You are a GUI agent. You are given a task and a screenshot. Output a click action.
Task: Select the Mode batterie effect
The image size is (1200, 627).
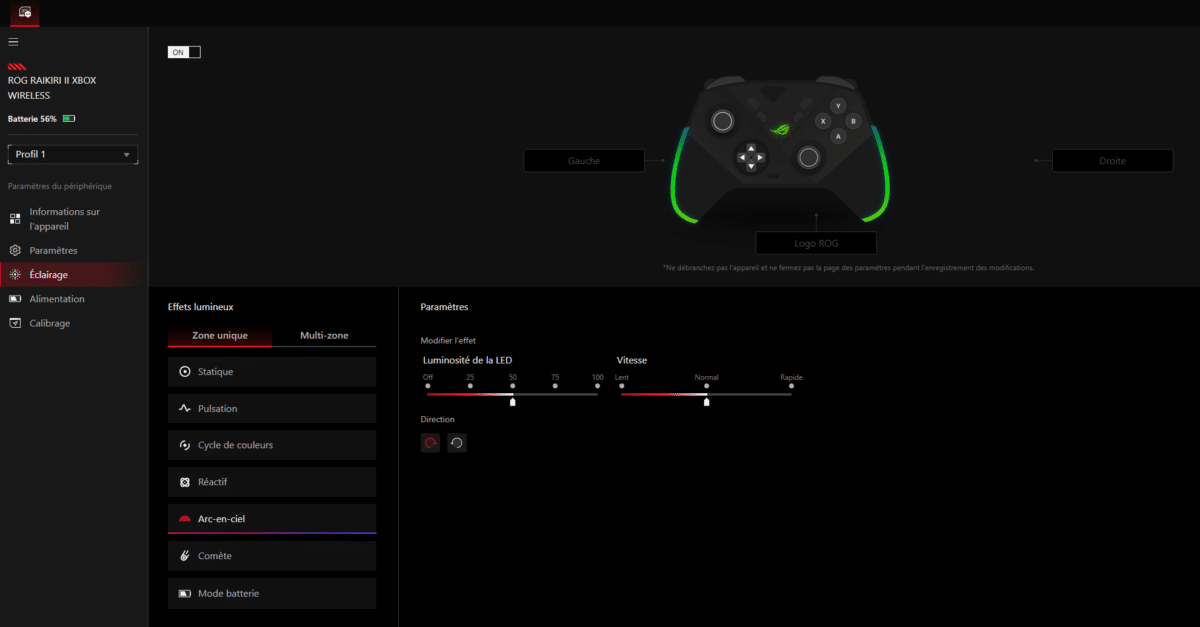pos(271,592)
